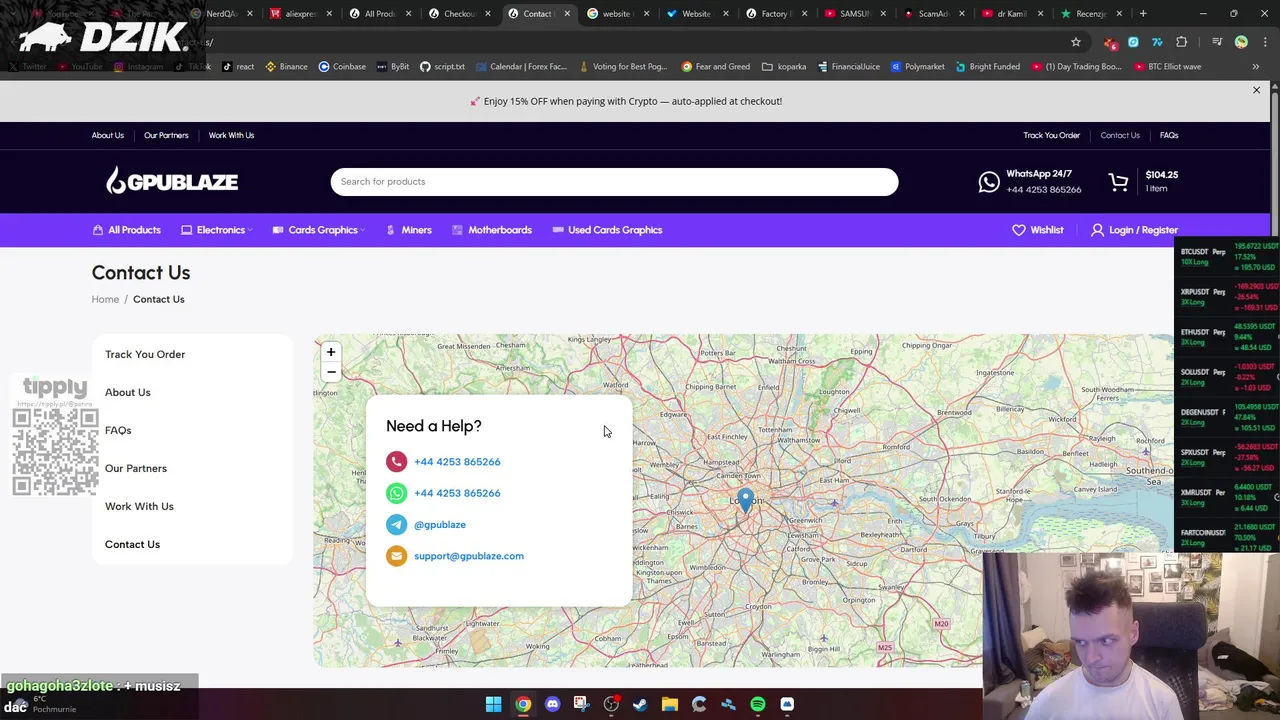Expand the Electronics dropdown menu
The image size is (1280, 720).
(x=216, y=230)
